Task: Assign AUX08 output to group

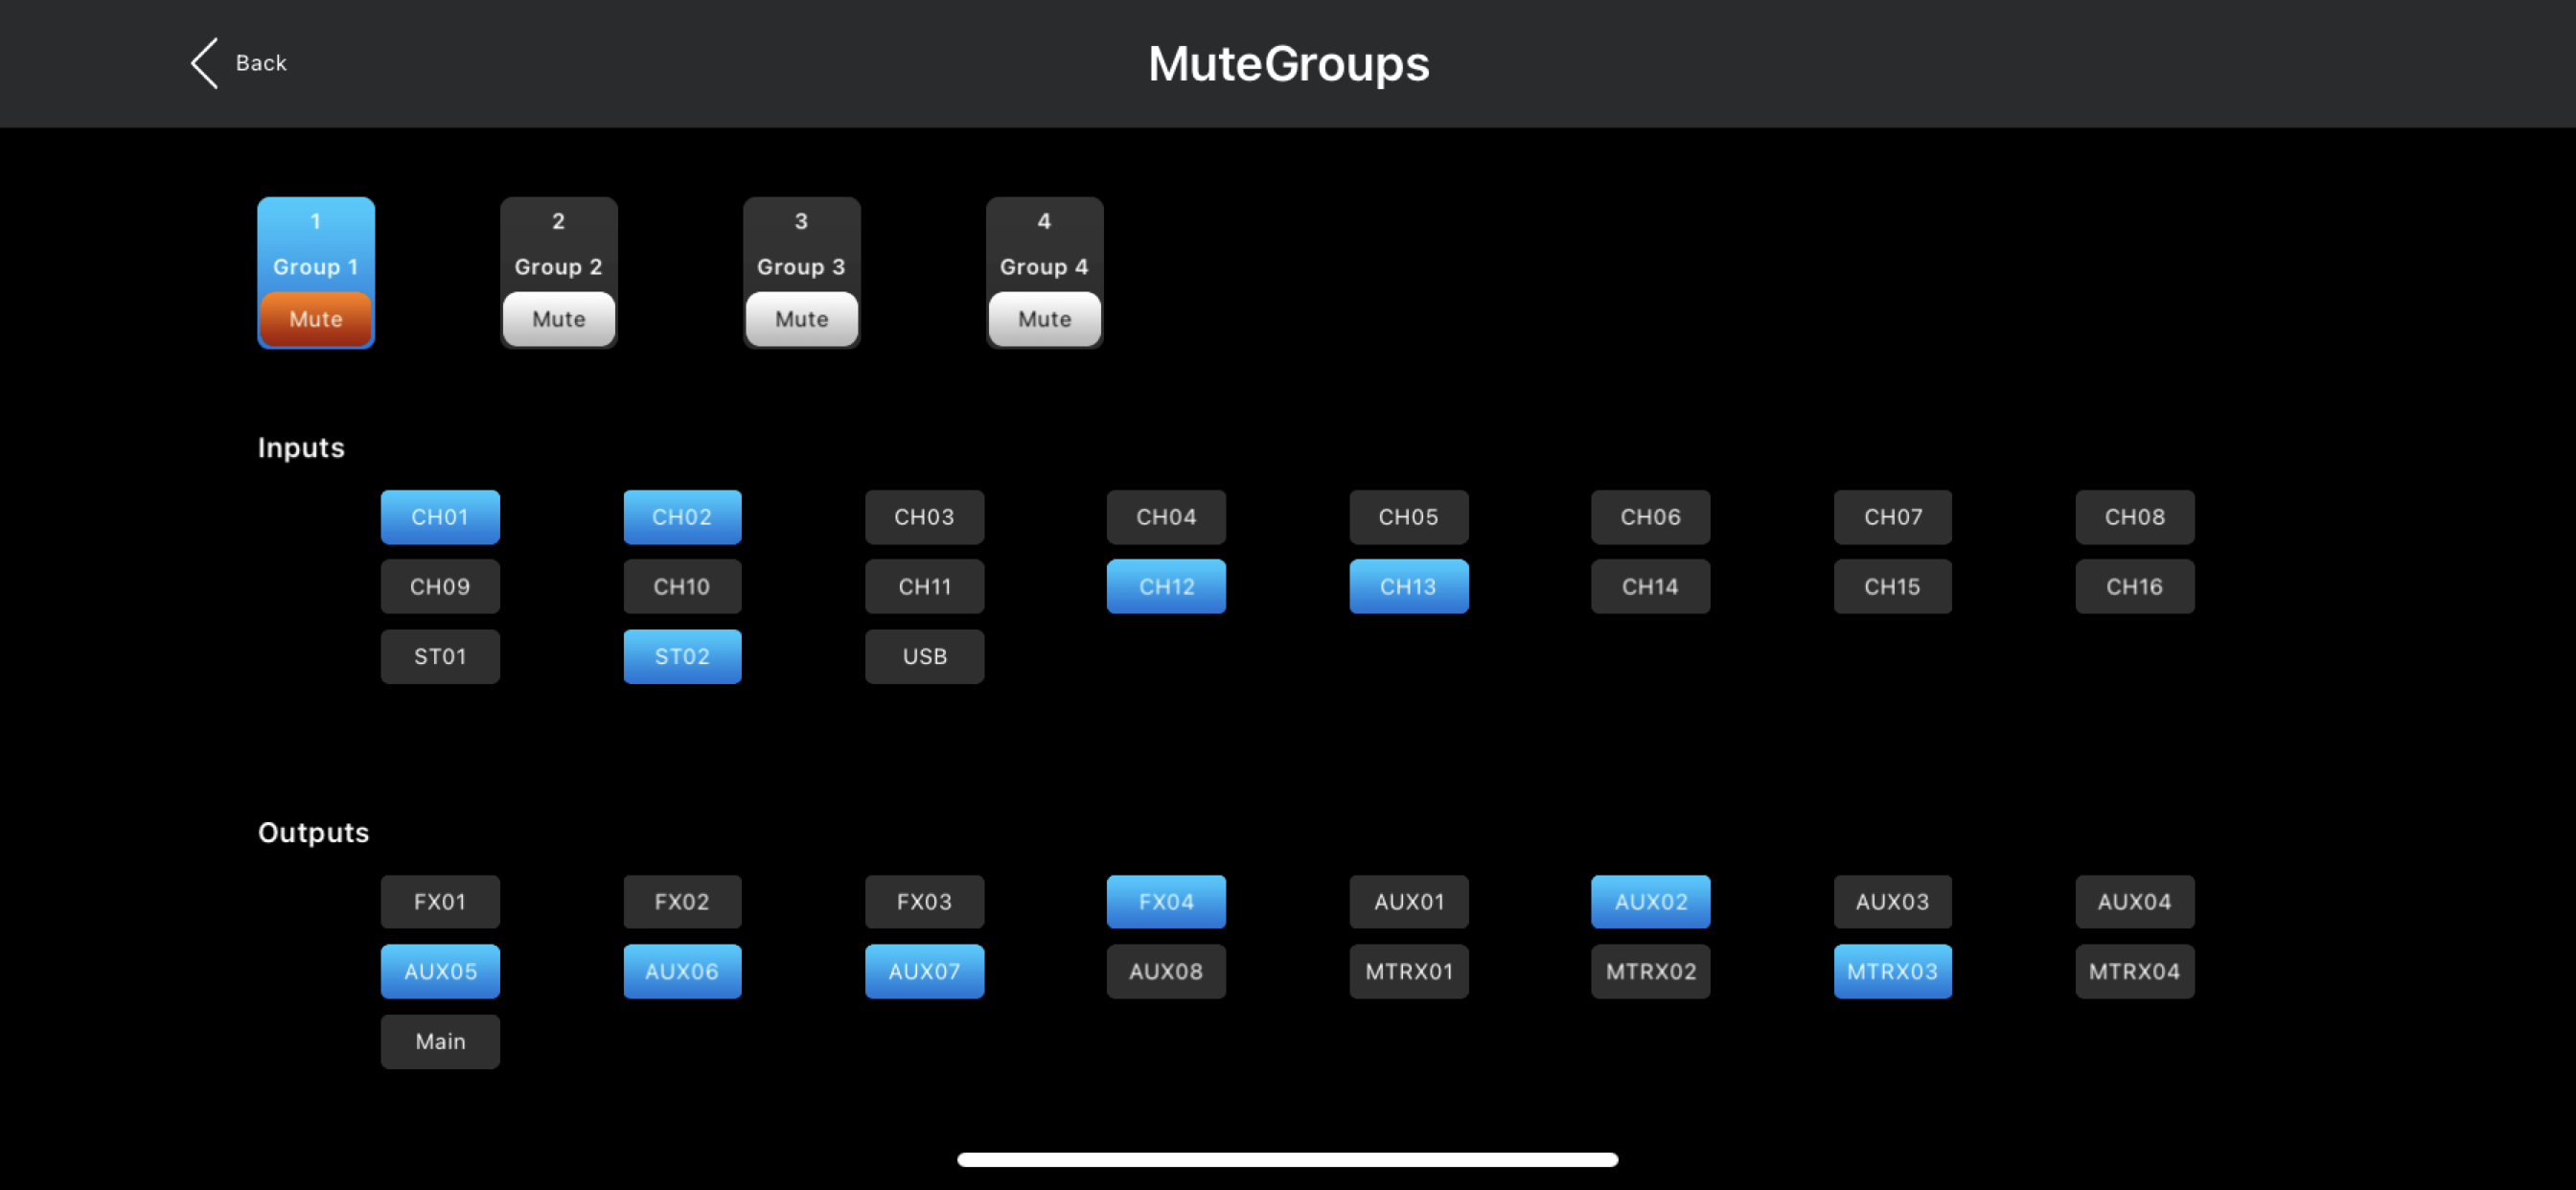Action: pos(1166,972)
